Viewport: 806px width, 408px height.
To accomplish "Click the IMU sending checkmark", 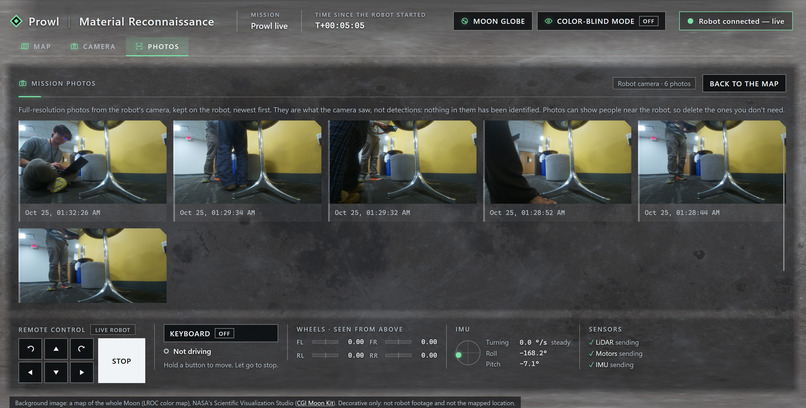I will coord(592,365).
